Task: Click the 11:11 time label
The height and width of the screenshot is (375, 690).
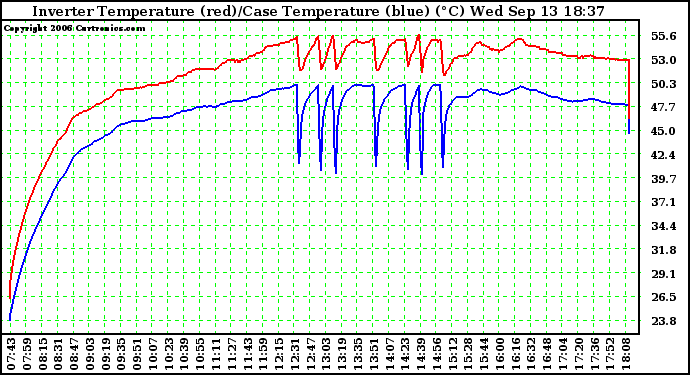Action: (216, 354)
